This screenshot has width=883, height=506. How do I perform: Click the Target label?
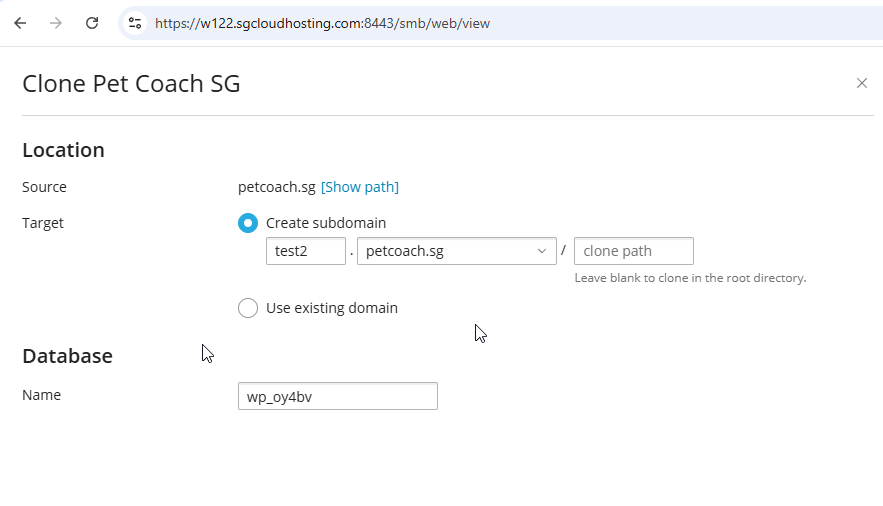43,223
